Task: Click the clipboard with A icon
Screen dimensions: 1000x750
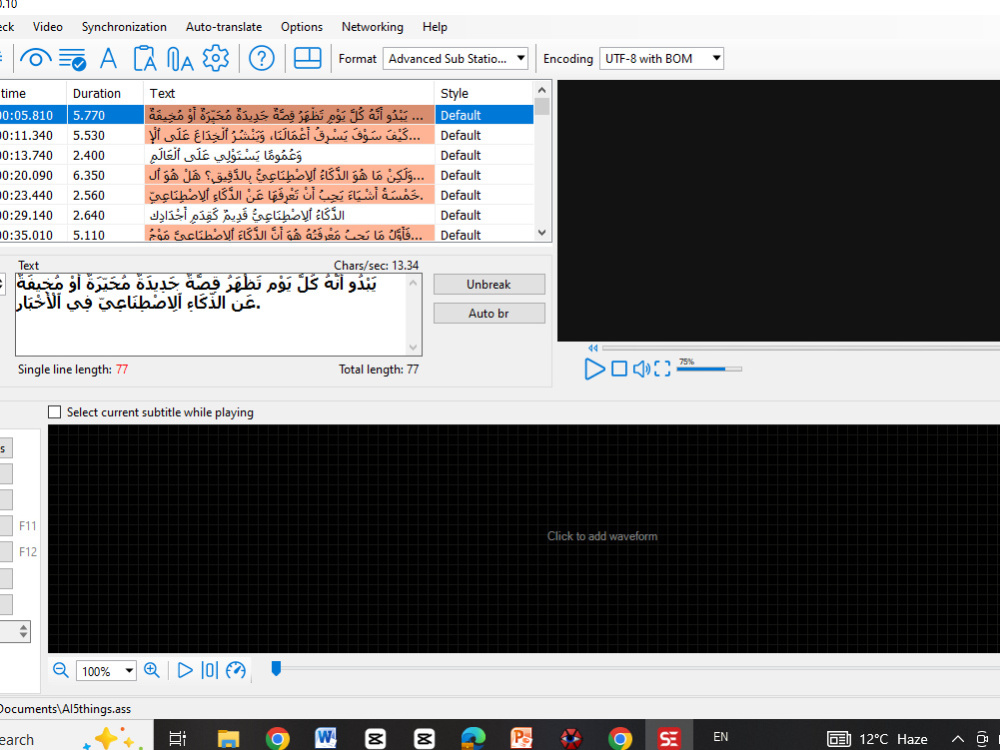Action: [x=145, y=59]
